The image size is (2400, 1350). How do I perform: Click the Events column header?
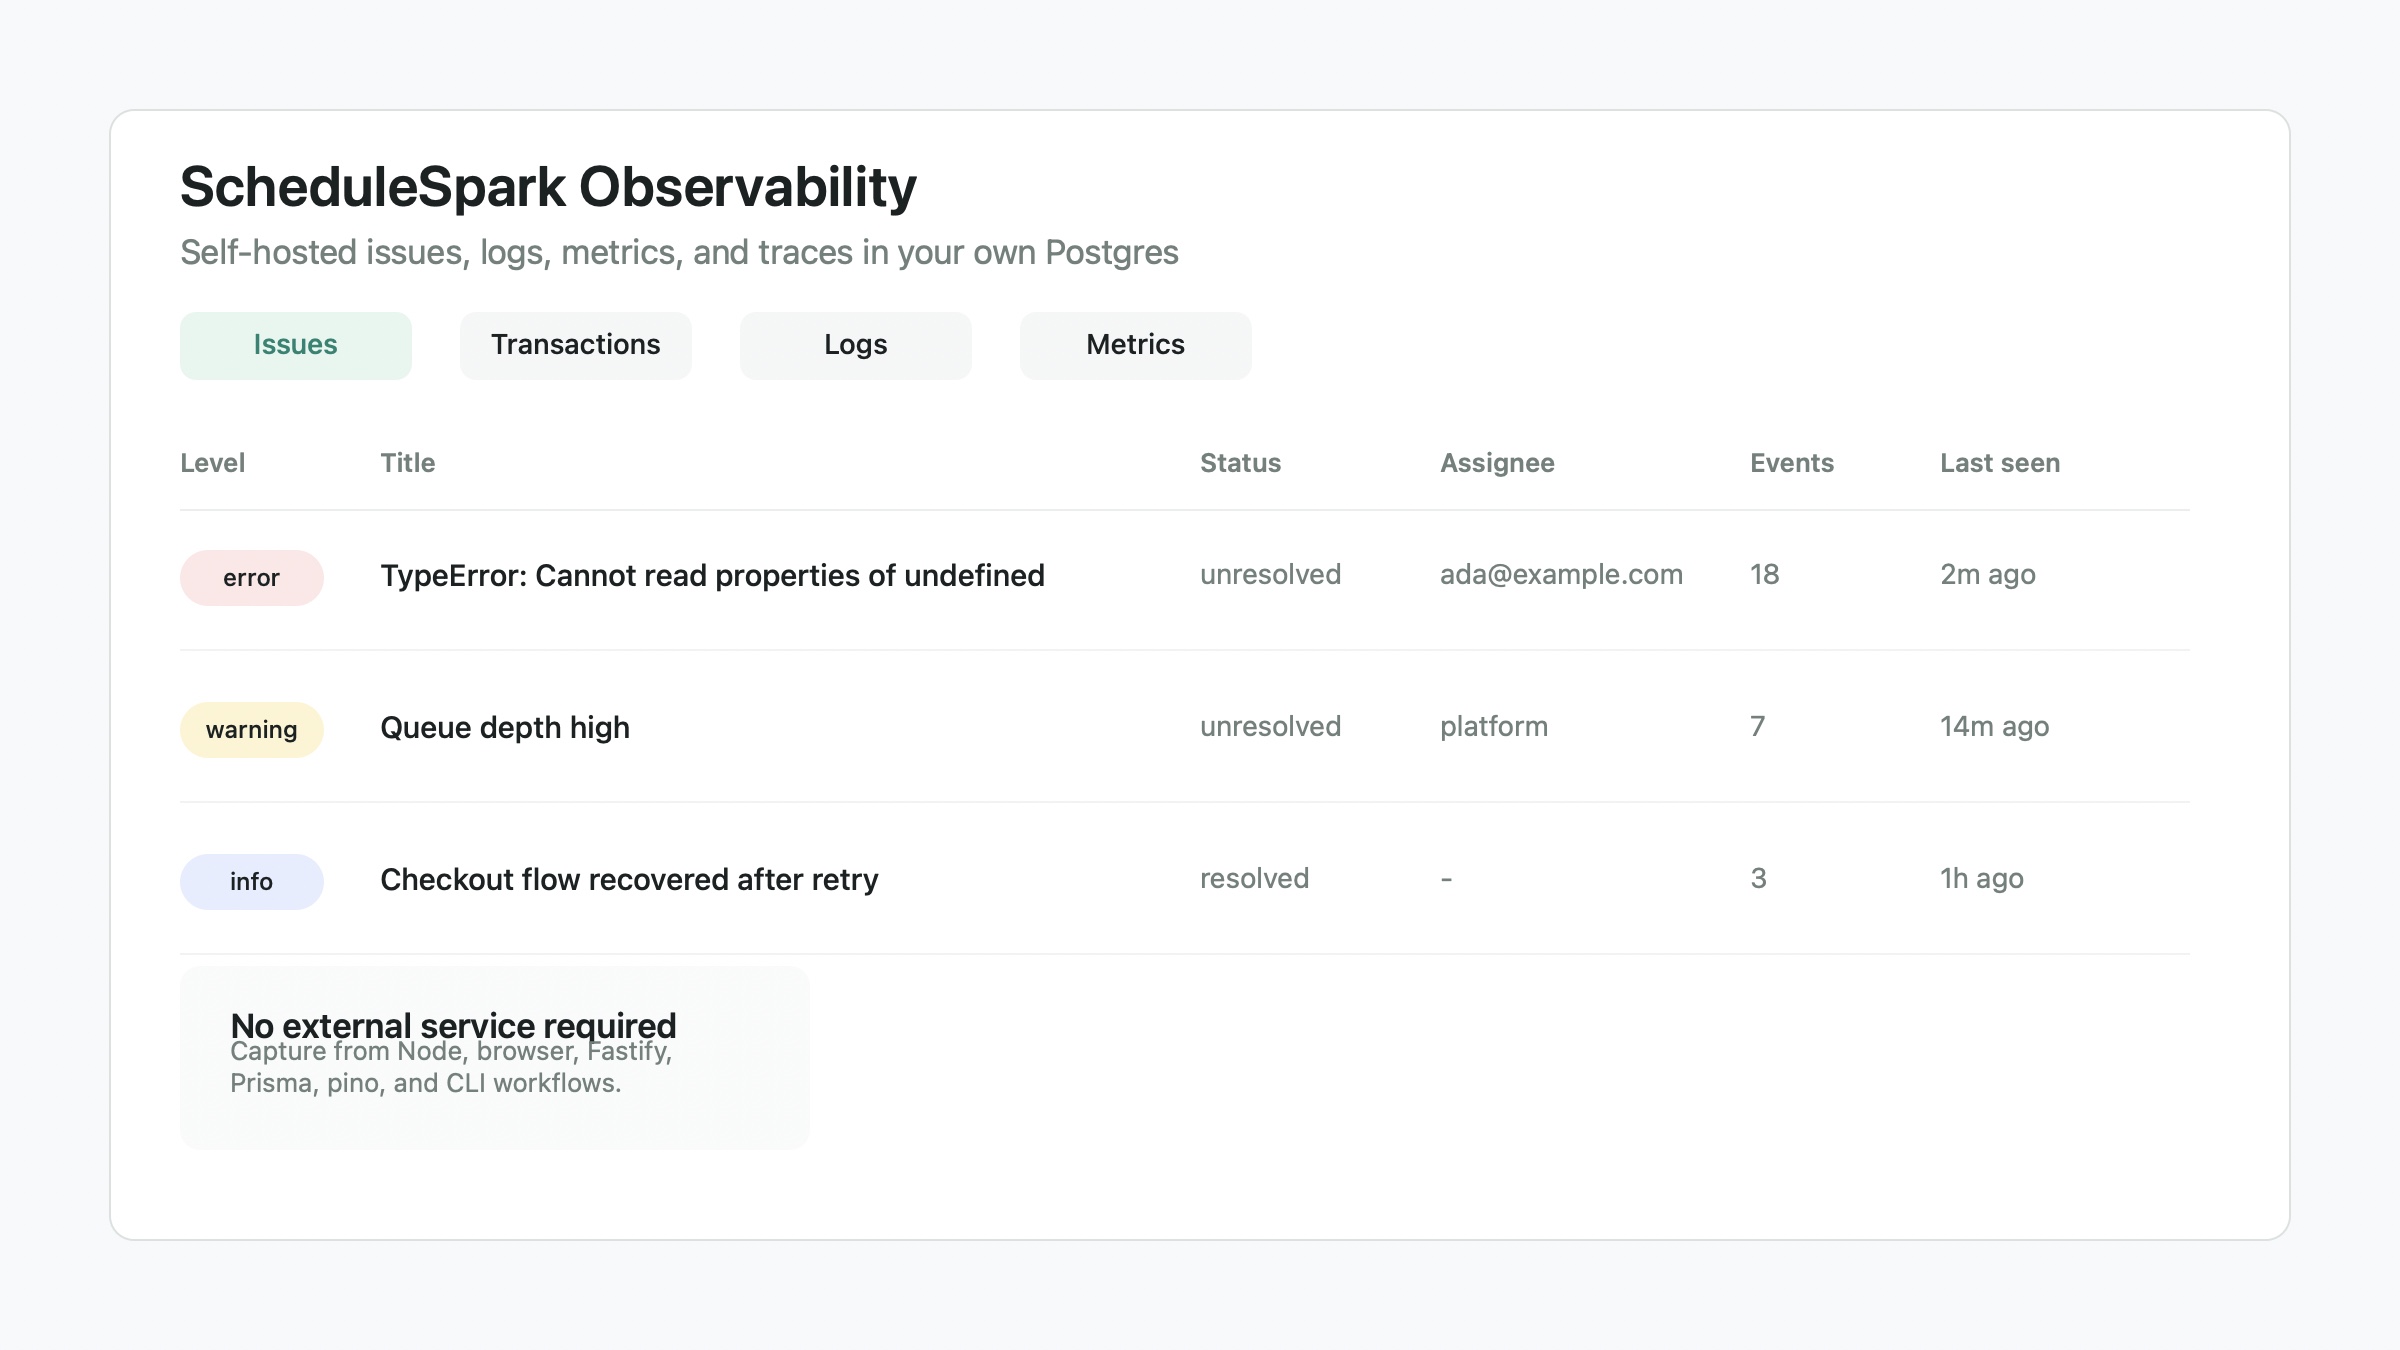(x=1791, y=463)
